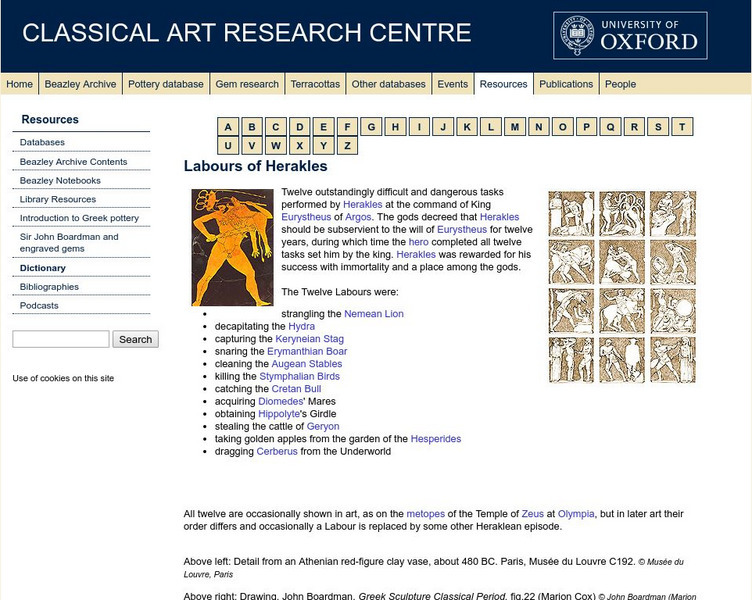Select the Resources tab
This screenshot has width=752, height=600.
[x=503, y=84]
